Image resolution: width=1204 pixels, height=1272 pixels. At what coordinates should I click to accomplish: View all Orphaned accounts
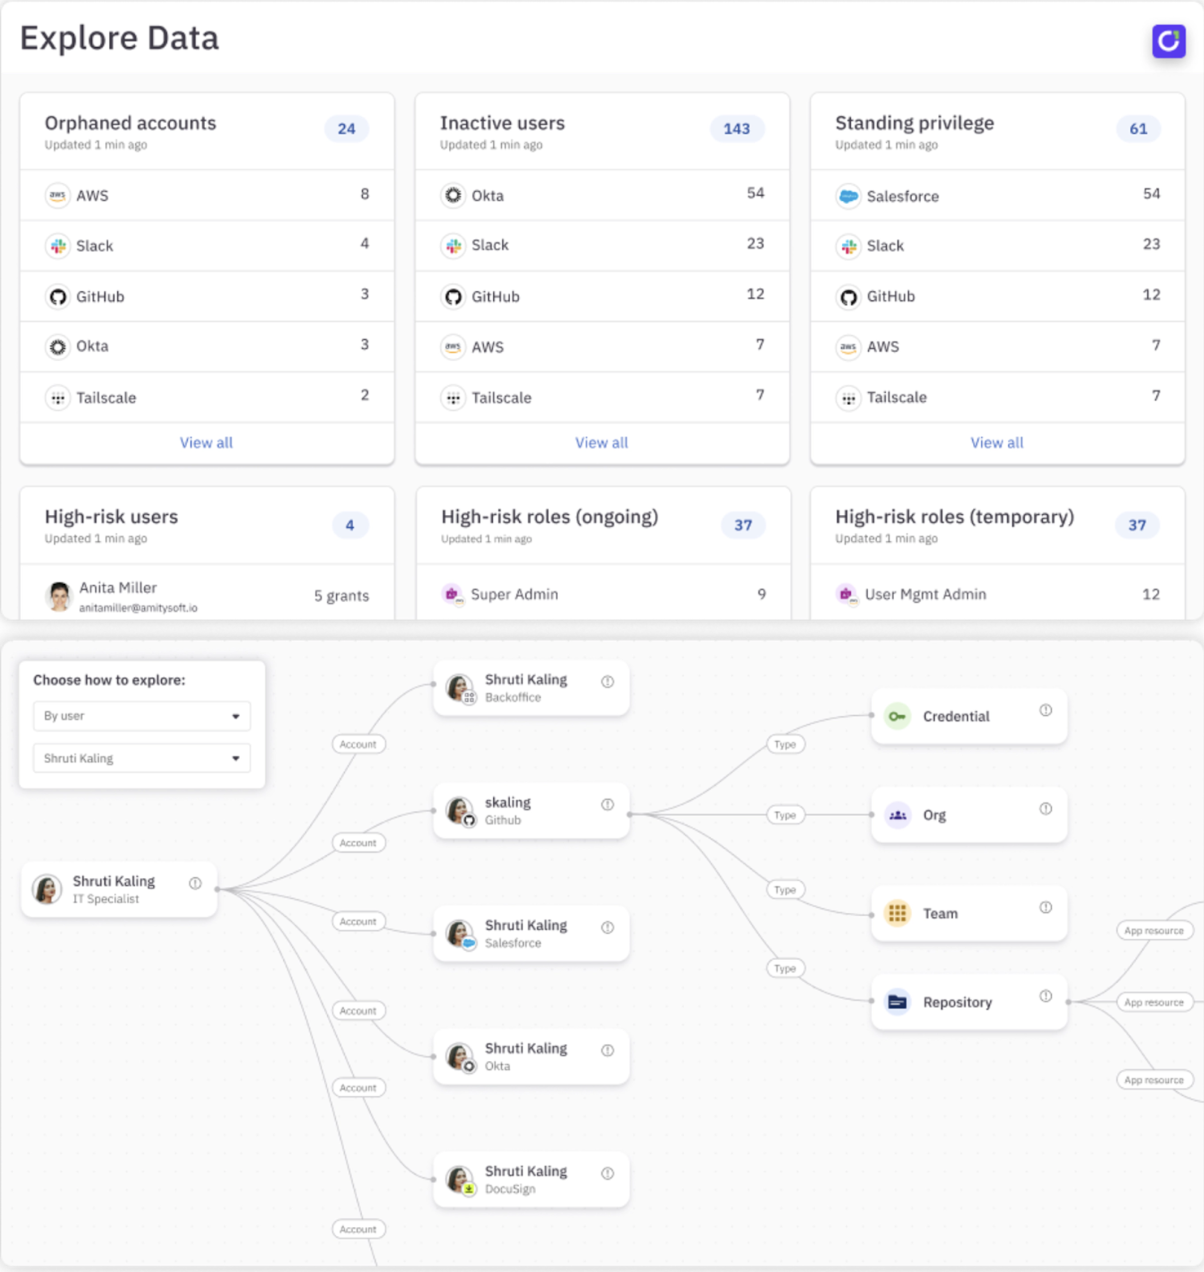click(206, 442)
